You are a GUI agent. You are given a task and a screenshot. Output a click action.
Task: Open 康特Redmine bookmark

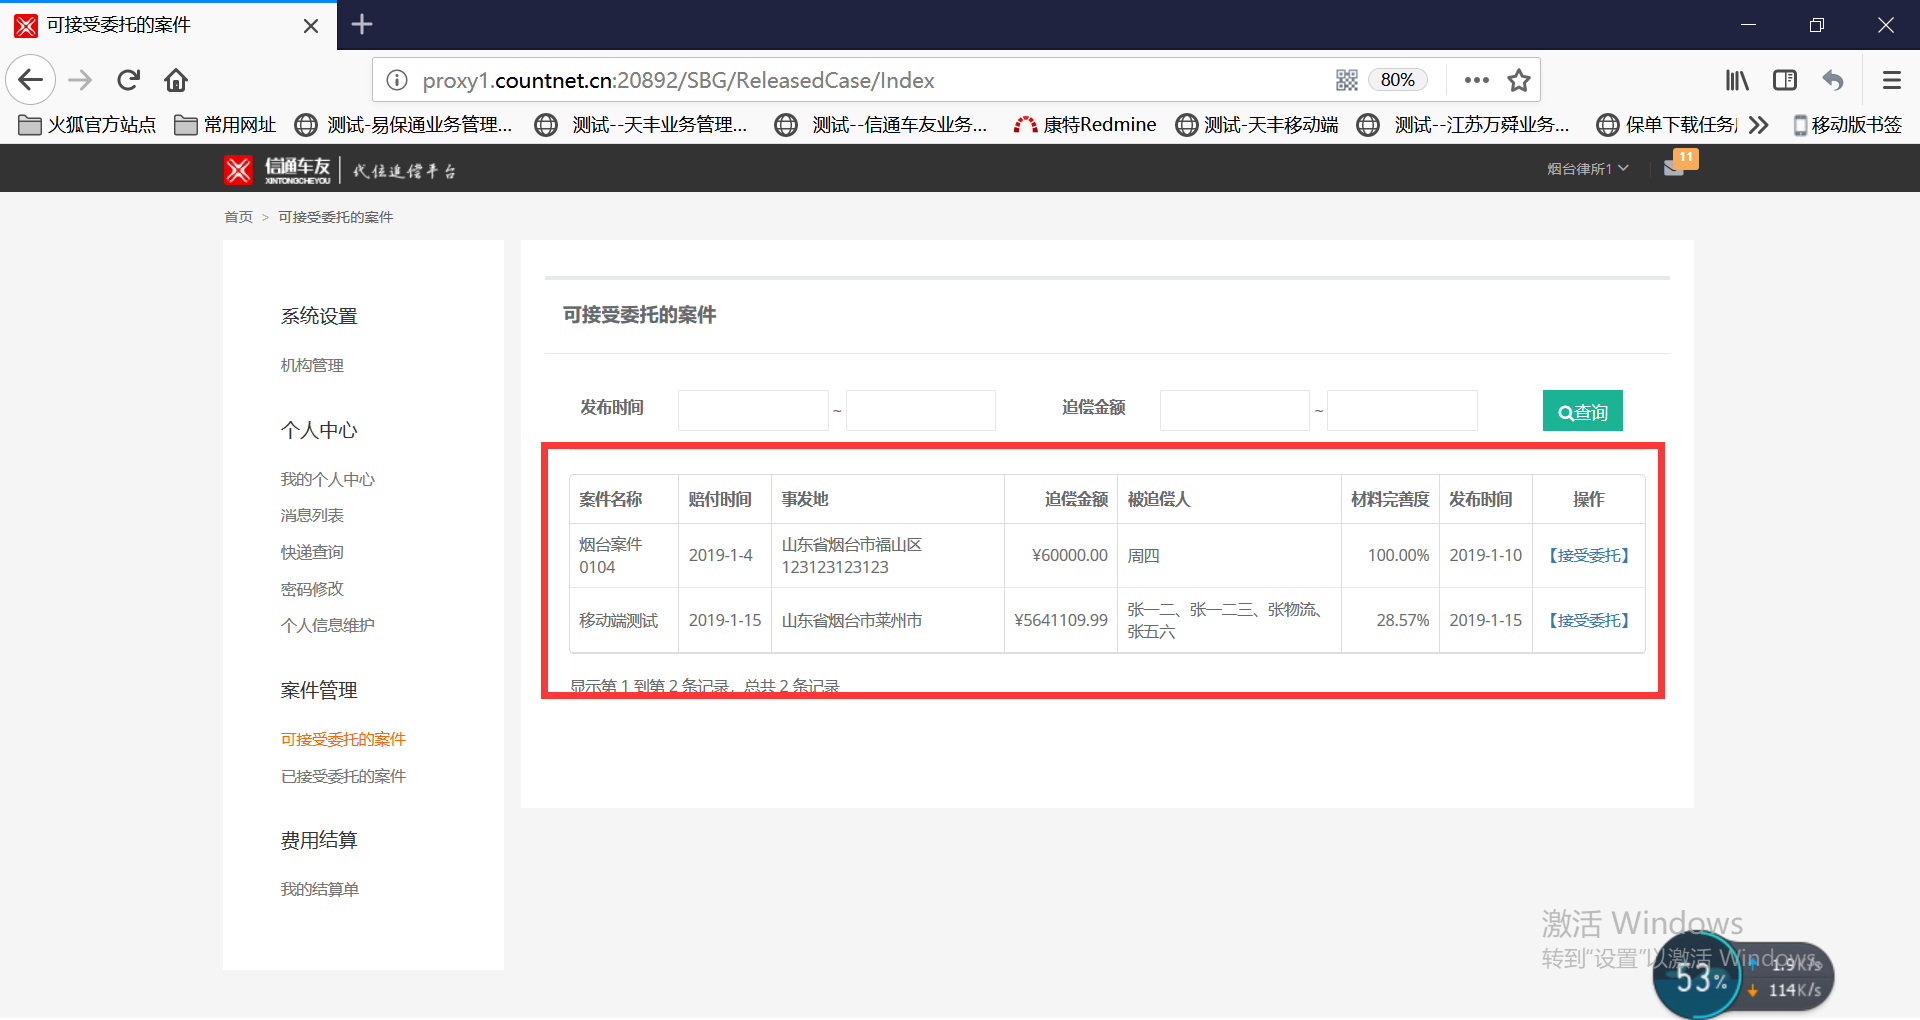pyautogui.click(x=1084, y=125)
